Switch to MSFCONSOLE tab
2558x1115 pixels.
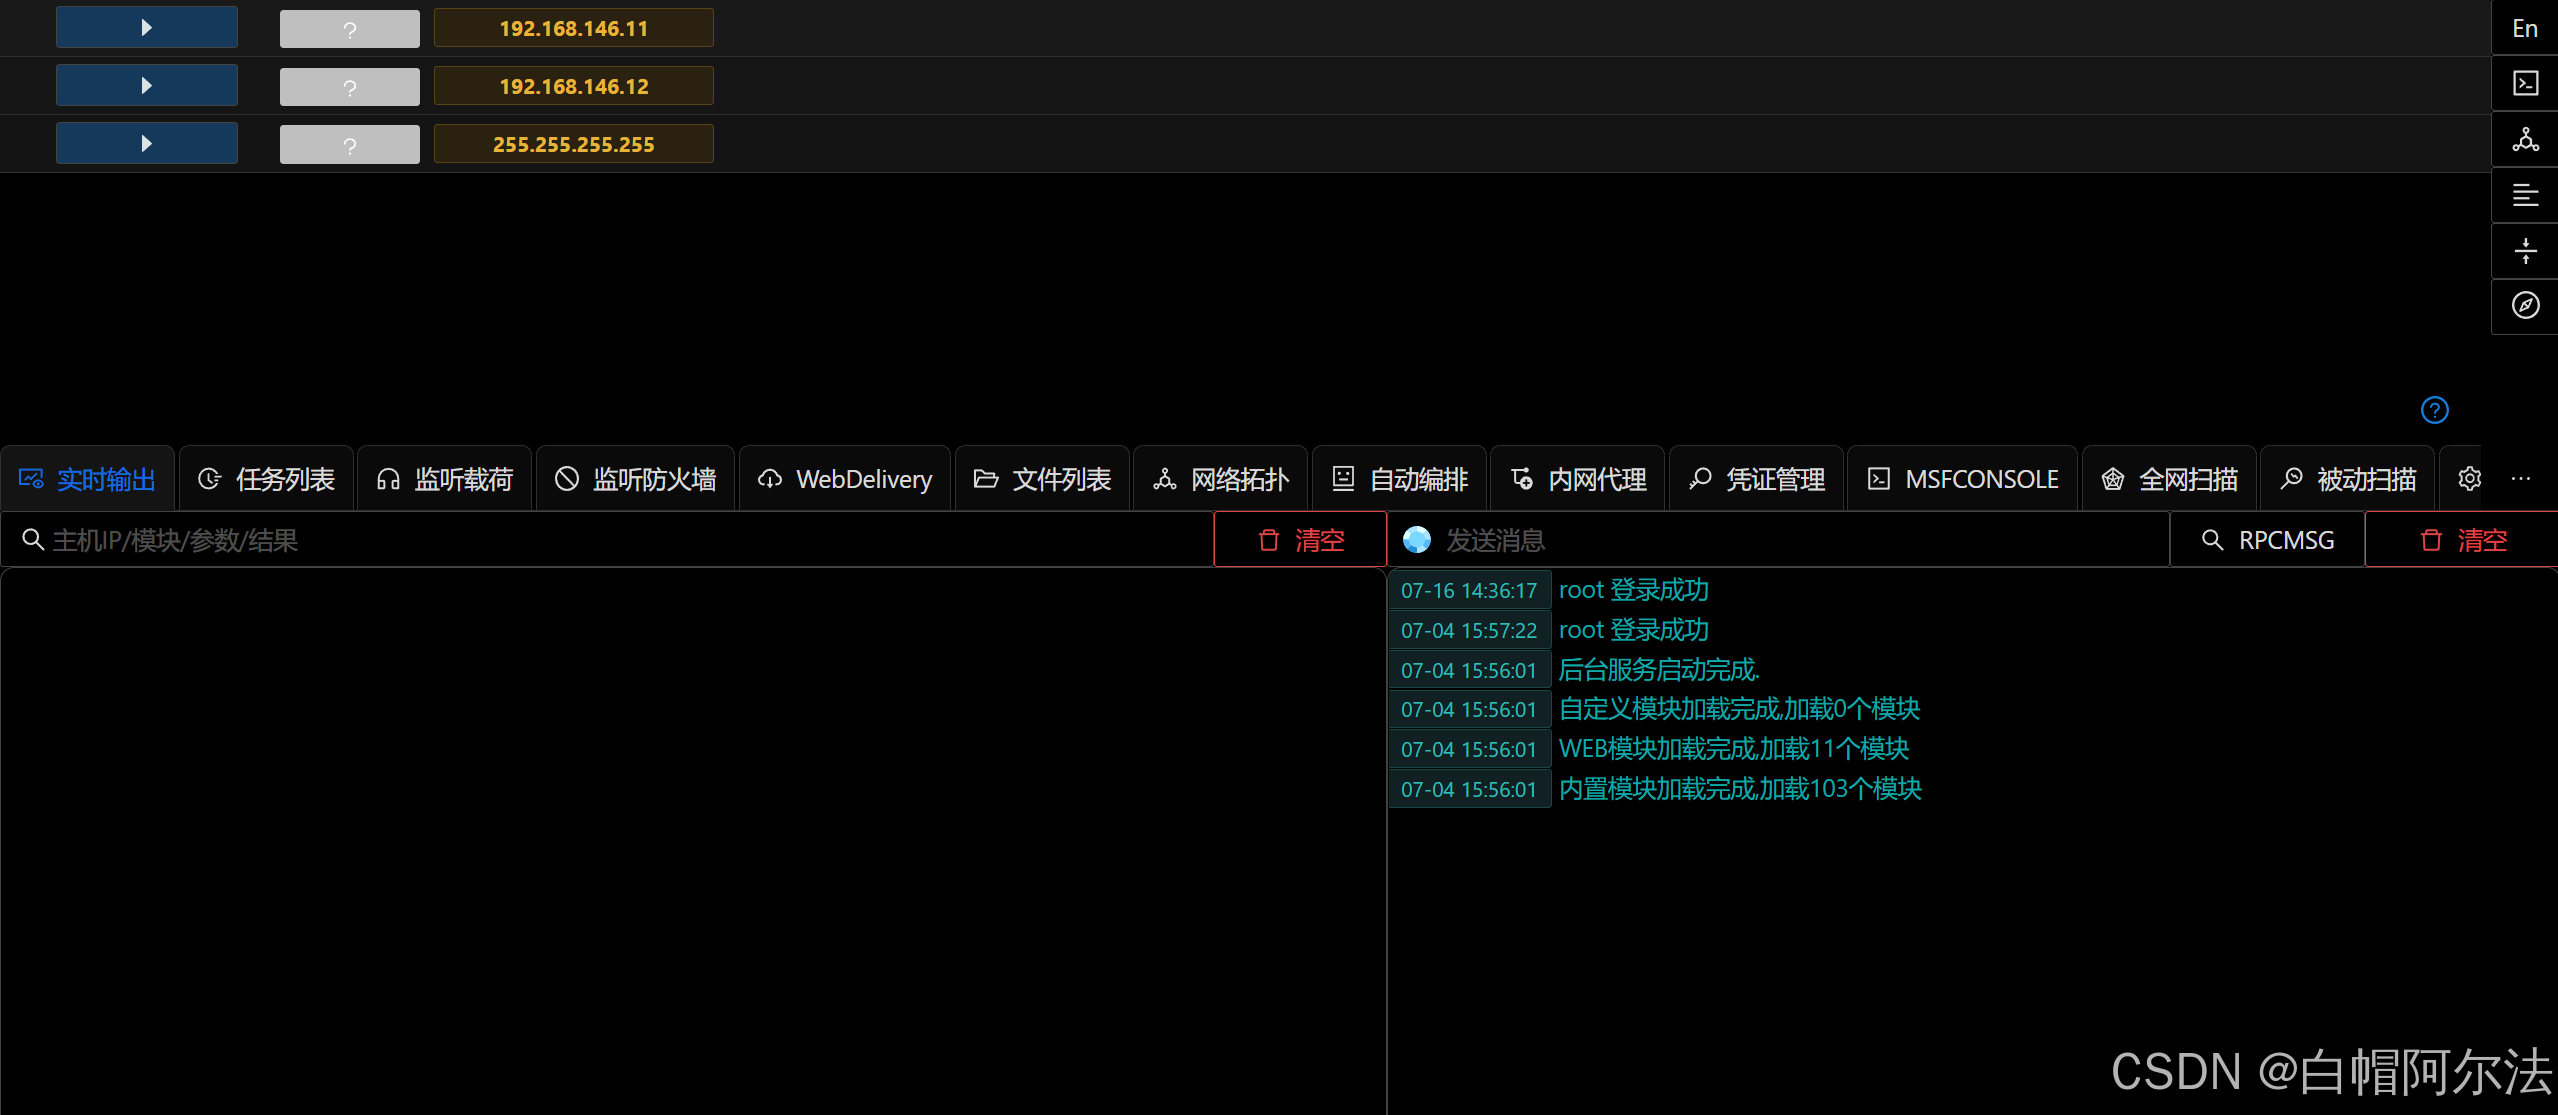(x=1963, y=479)
